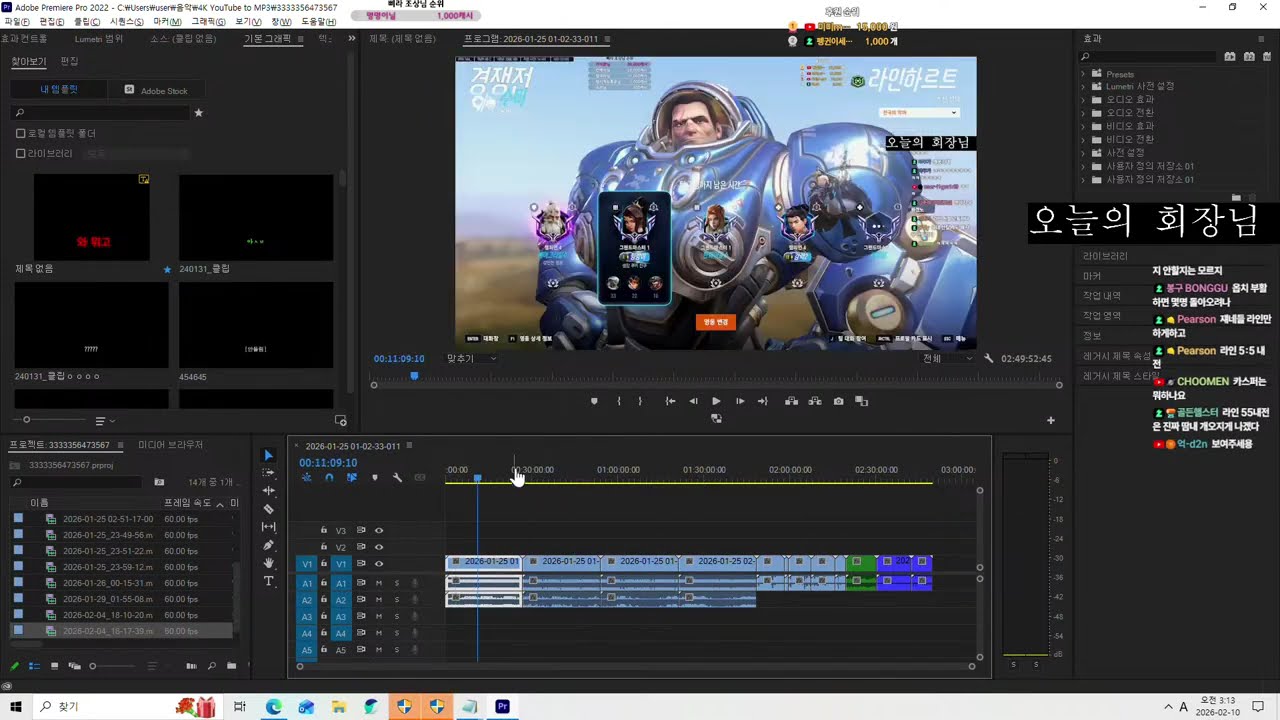
Task: Click Mark Out bracket button
Action: point(640,401)
